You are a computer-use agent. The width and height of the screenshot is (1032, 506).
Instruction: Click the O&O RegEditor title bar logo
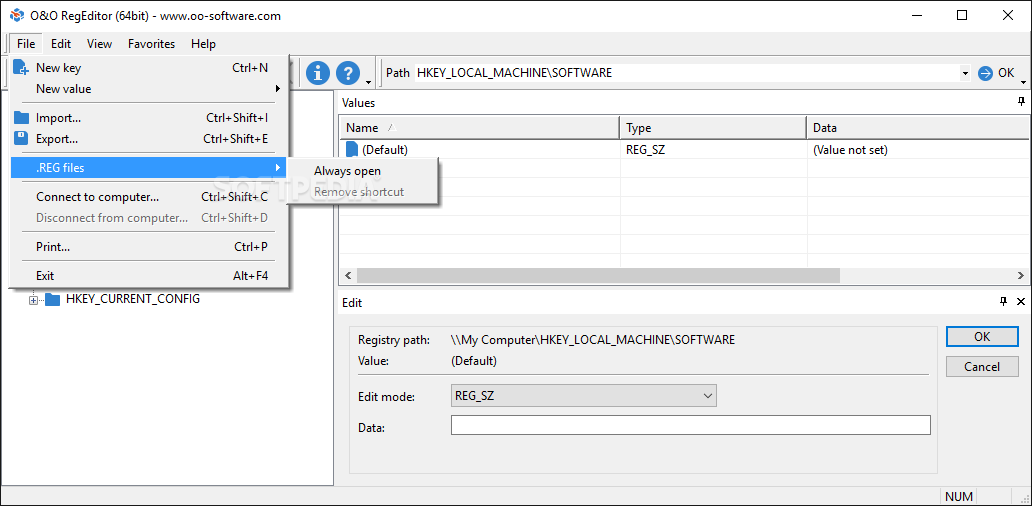coord(16,15)
